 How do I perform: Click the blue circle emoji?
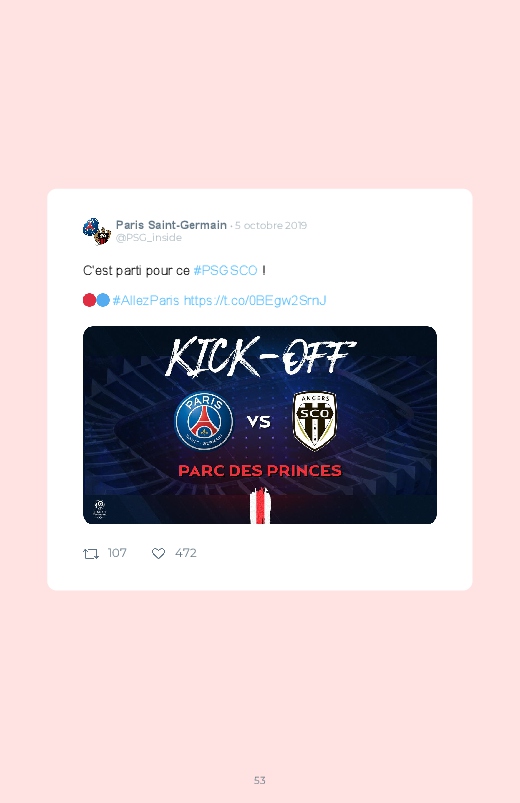click(103, 300)
